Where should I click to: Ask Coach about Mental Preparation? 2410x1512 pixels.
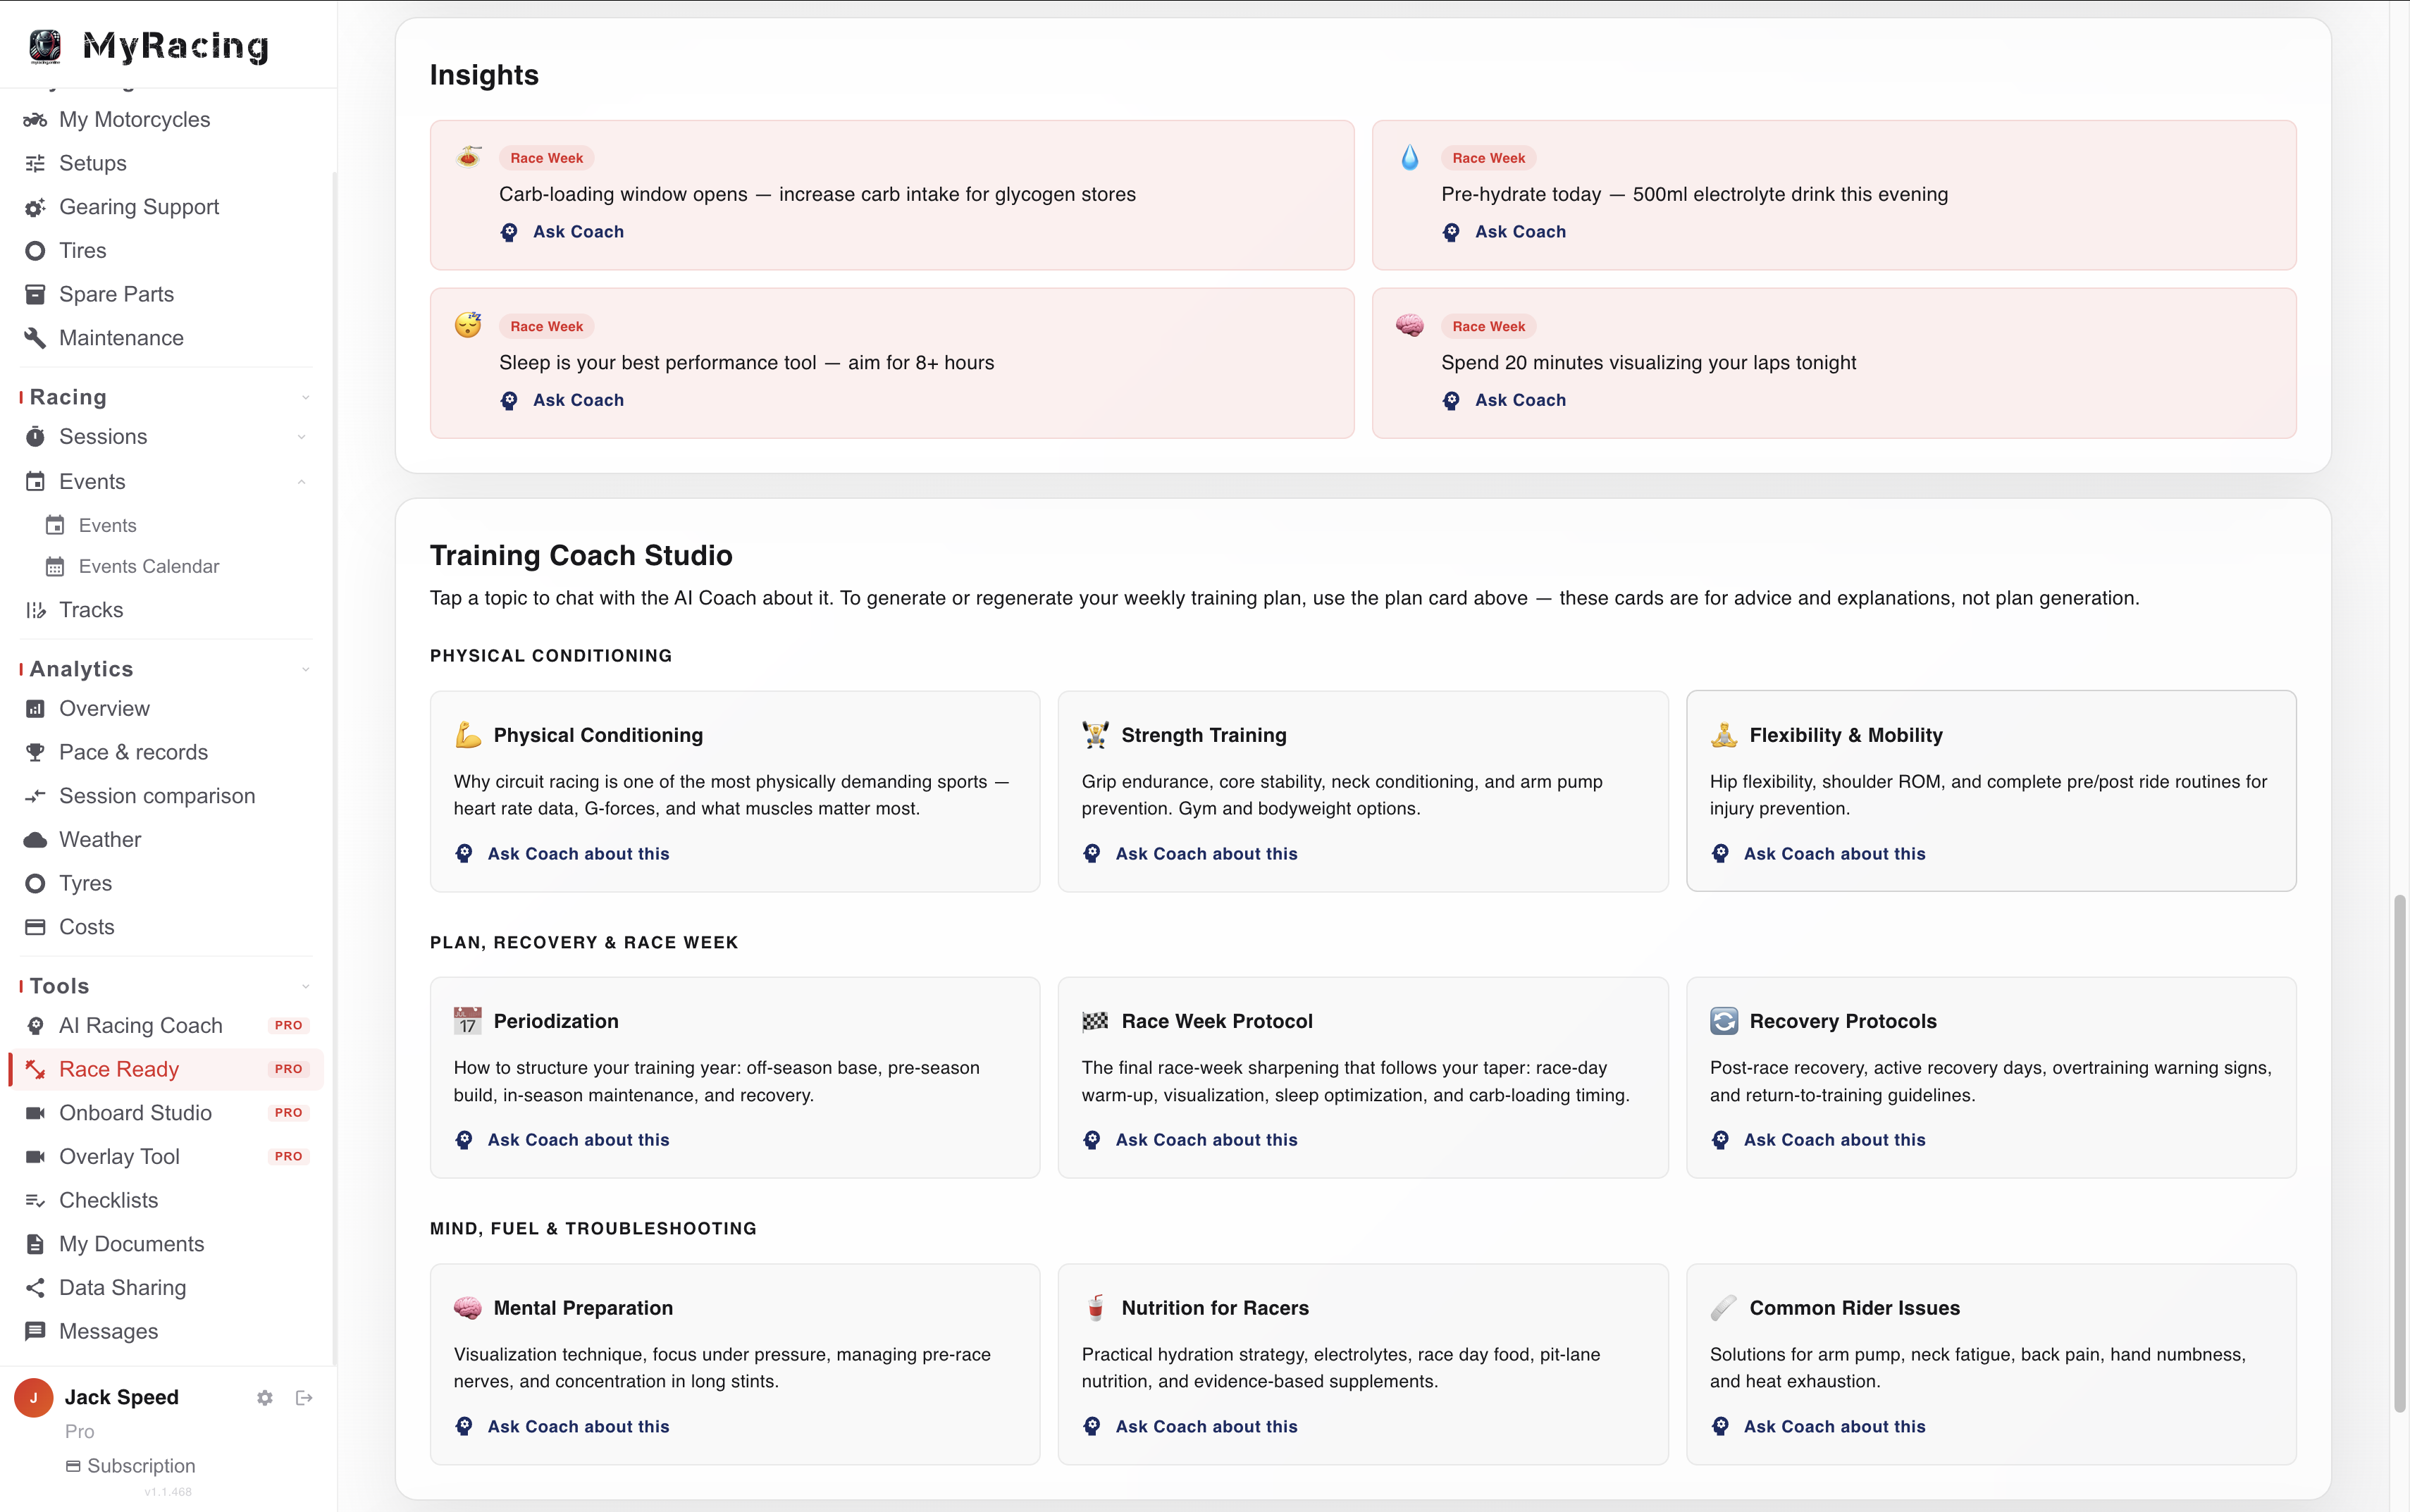click(562, 1427)
